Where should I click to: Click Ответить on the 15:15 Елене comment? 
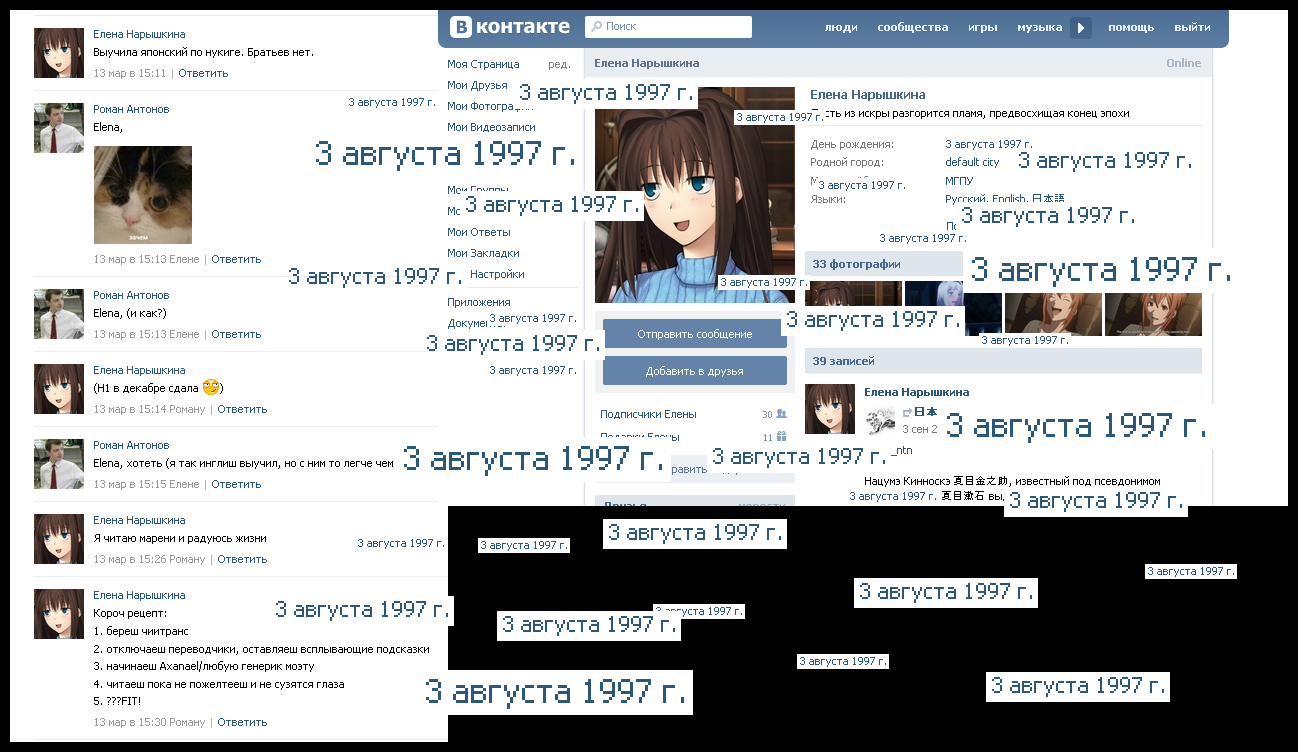click(x=236, y=484)
